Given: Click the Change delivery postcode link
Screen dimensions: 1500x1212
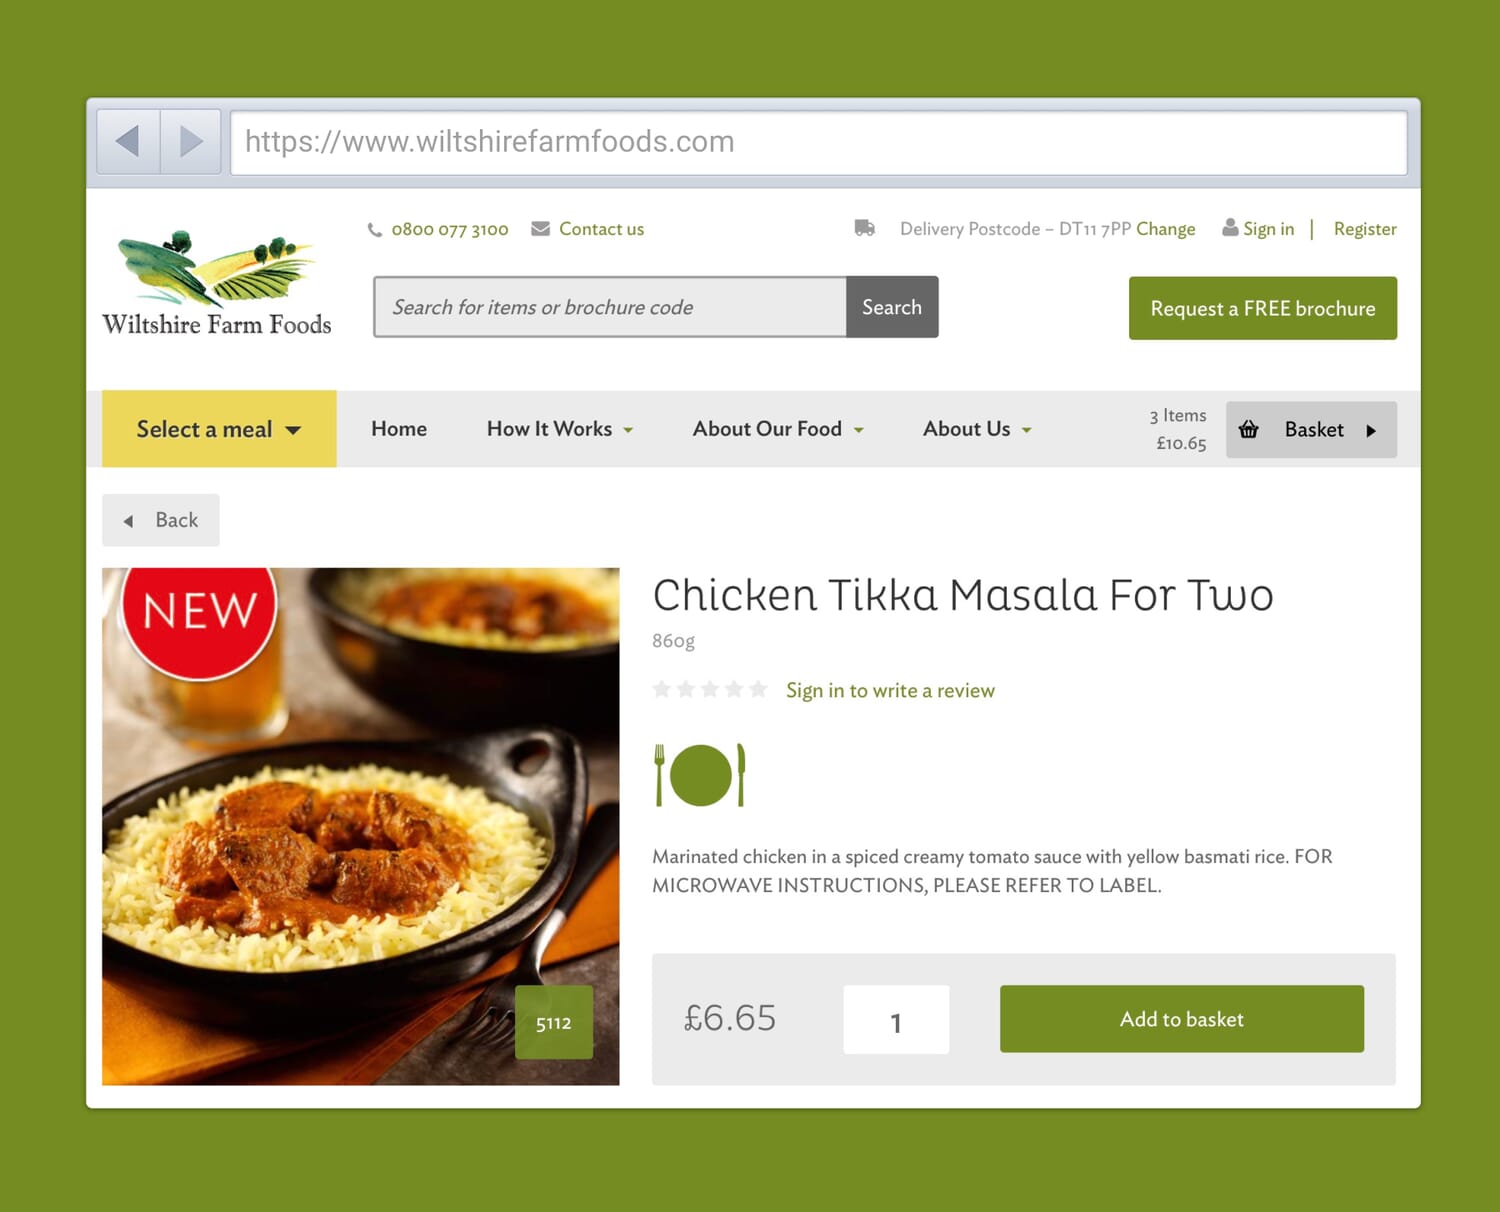Looking at the screenshot, I should [1166, 229].
